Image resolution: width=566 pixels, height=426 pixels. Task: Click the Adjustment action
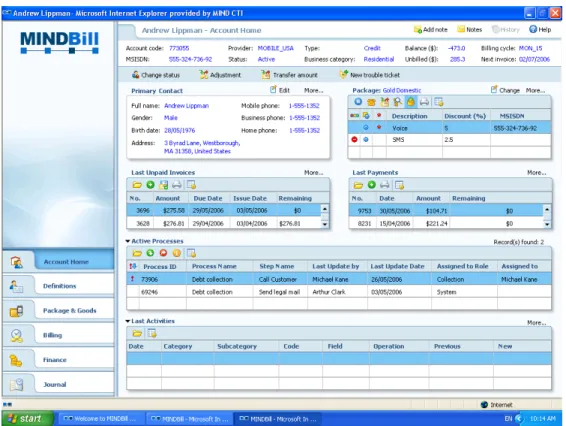(220, 75)
